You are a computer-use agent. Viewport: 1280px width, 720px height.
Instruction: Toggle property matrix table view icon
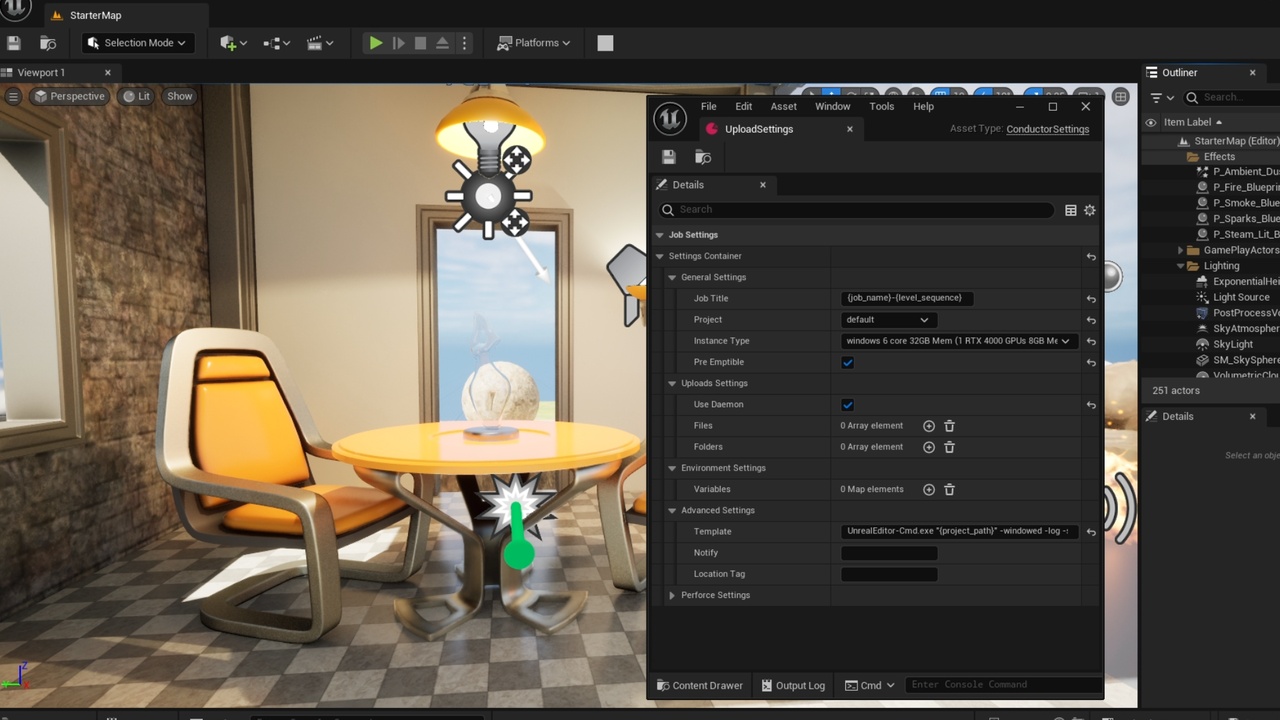coord(1071,210)
